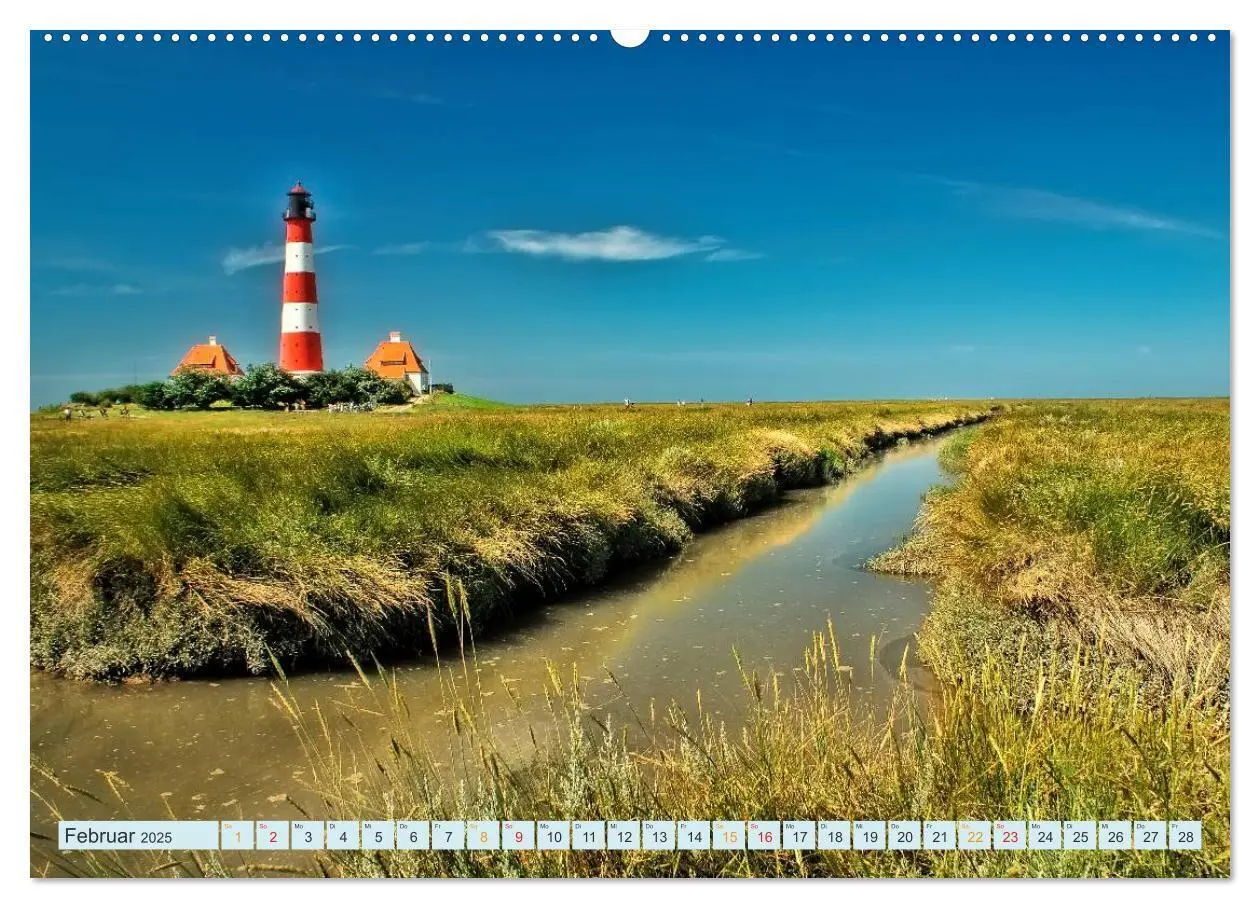1260x908 pixels.
Task: Select date 4 in calendar strip
Action: coord(342,836)
